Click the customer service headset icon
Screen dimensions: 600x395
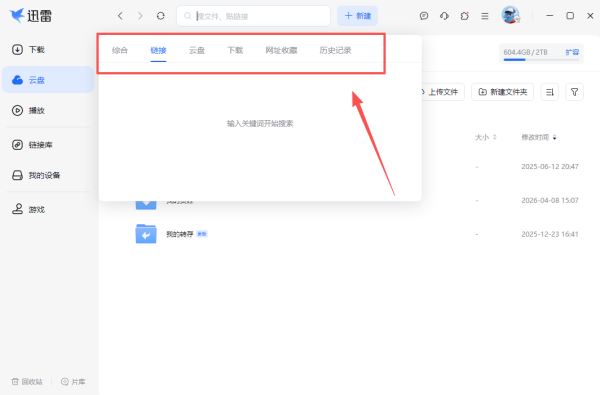pos(444,16)
